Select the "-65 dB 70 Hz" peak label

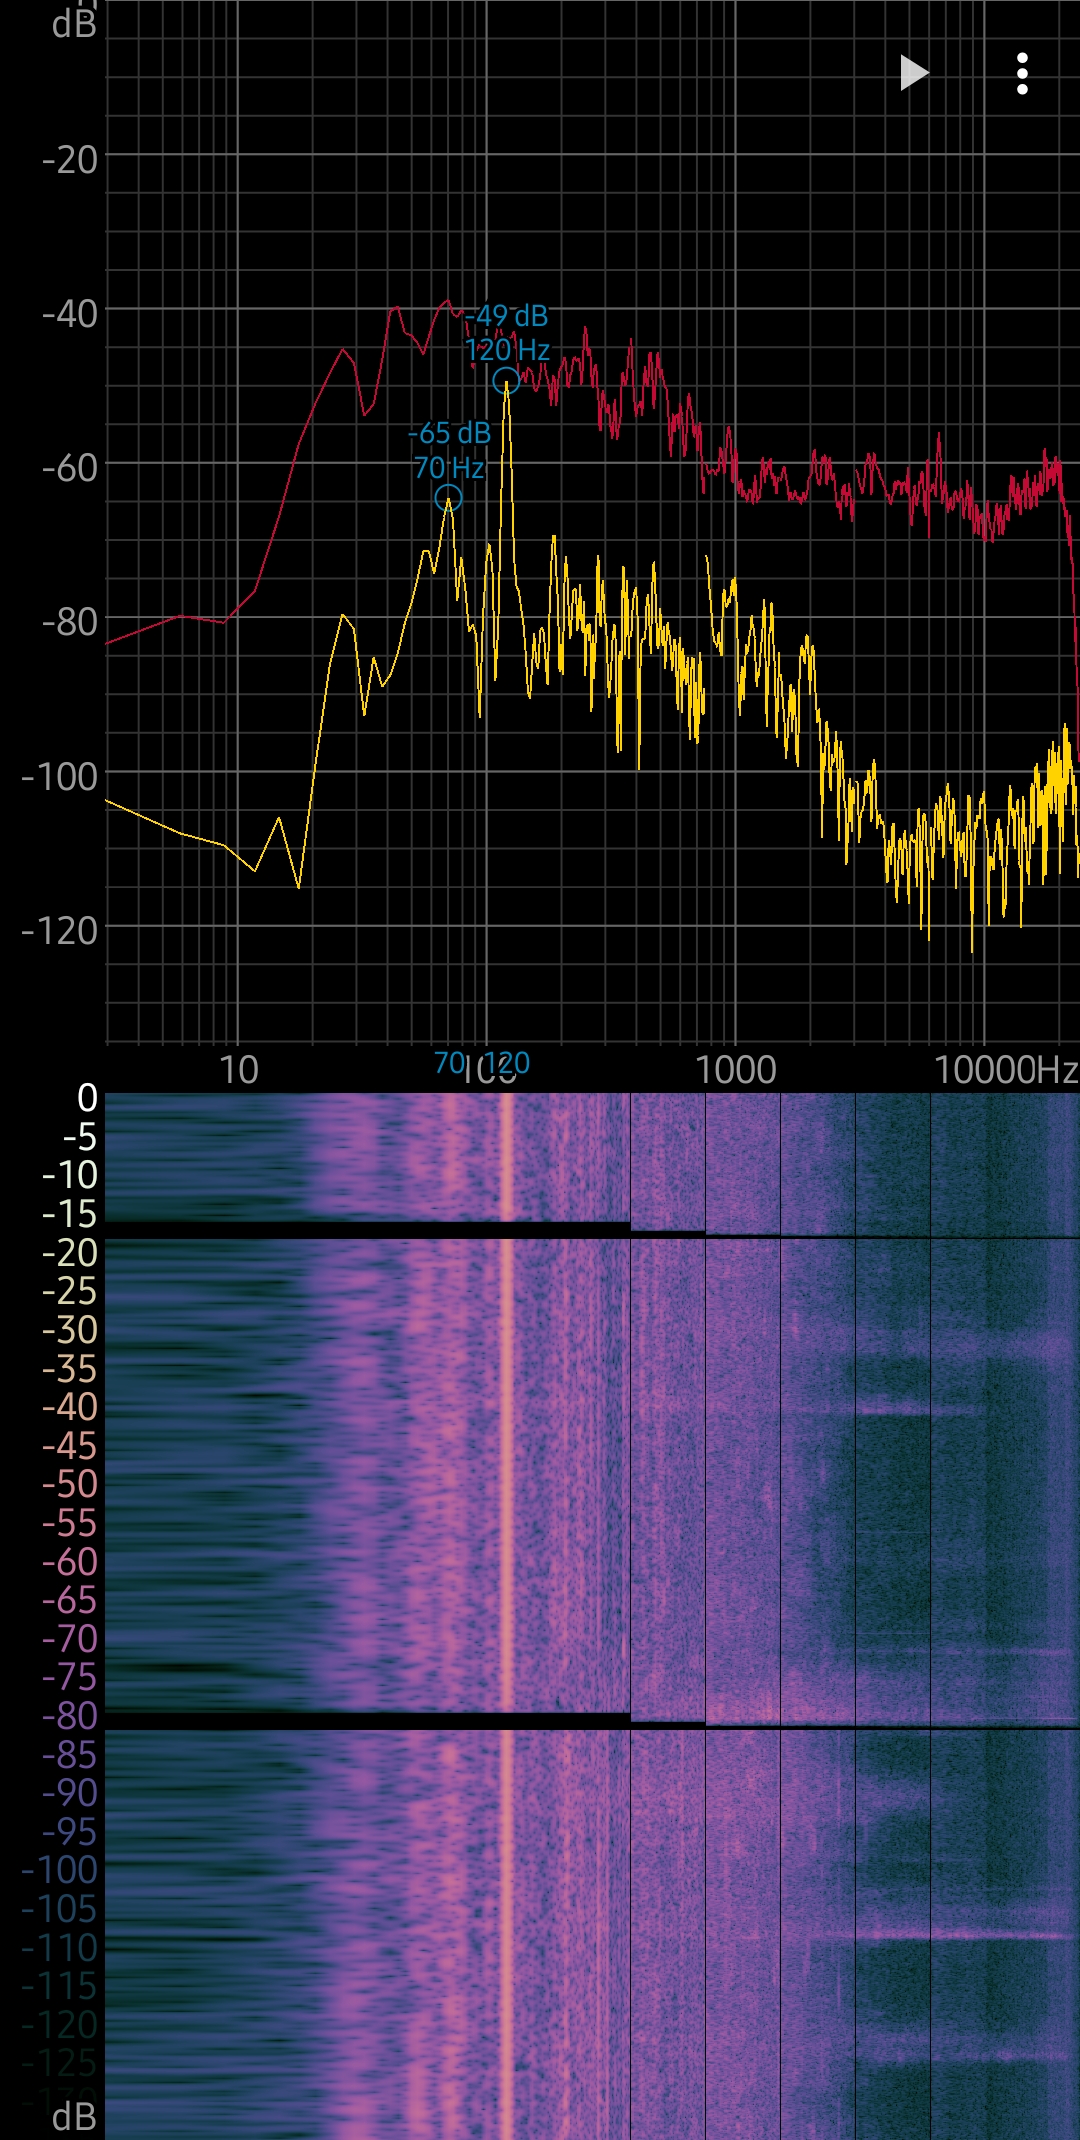450,450
